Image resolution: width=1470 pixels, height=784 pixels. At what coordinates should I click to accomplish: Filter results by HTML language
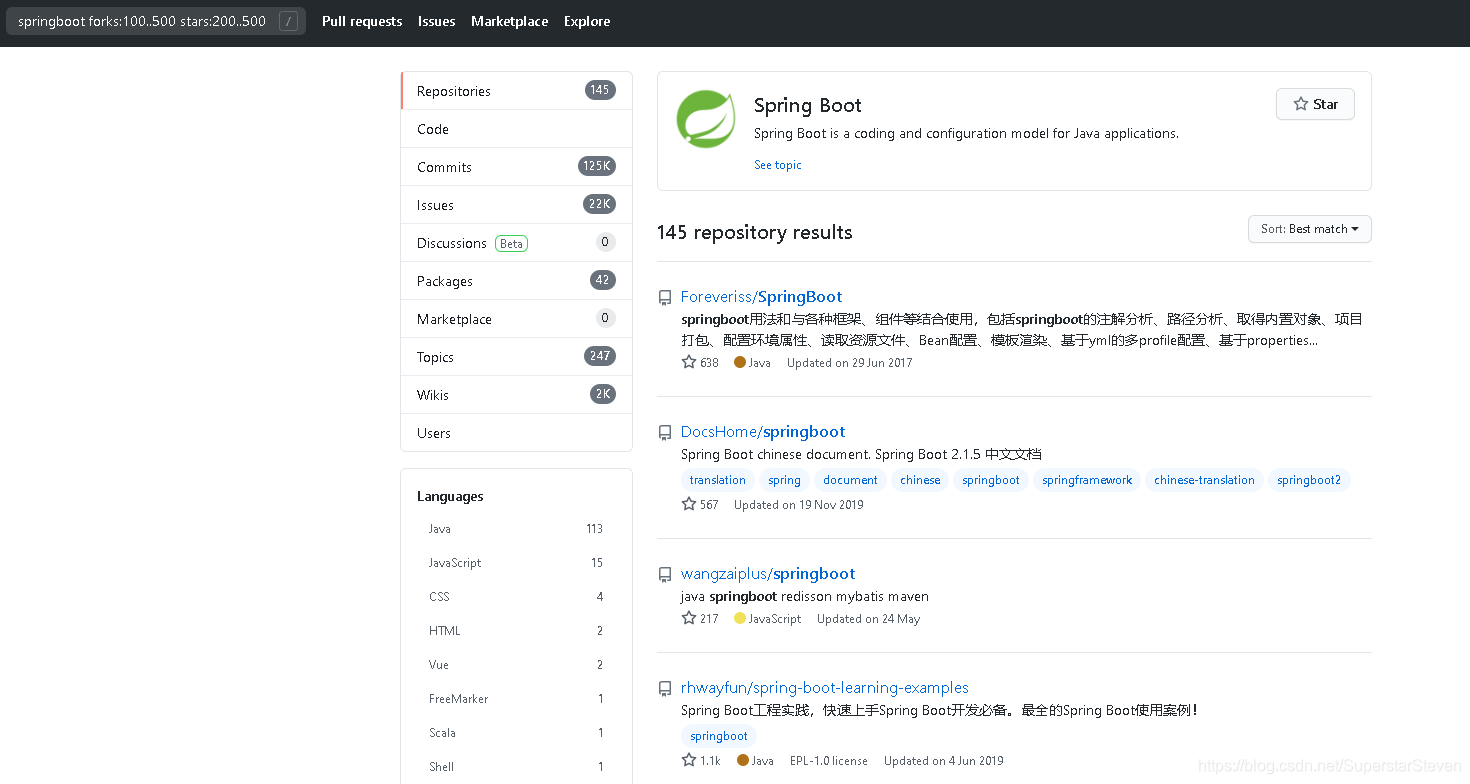[x=516, y=631]
